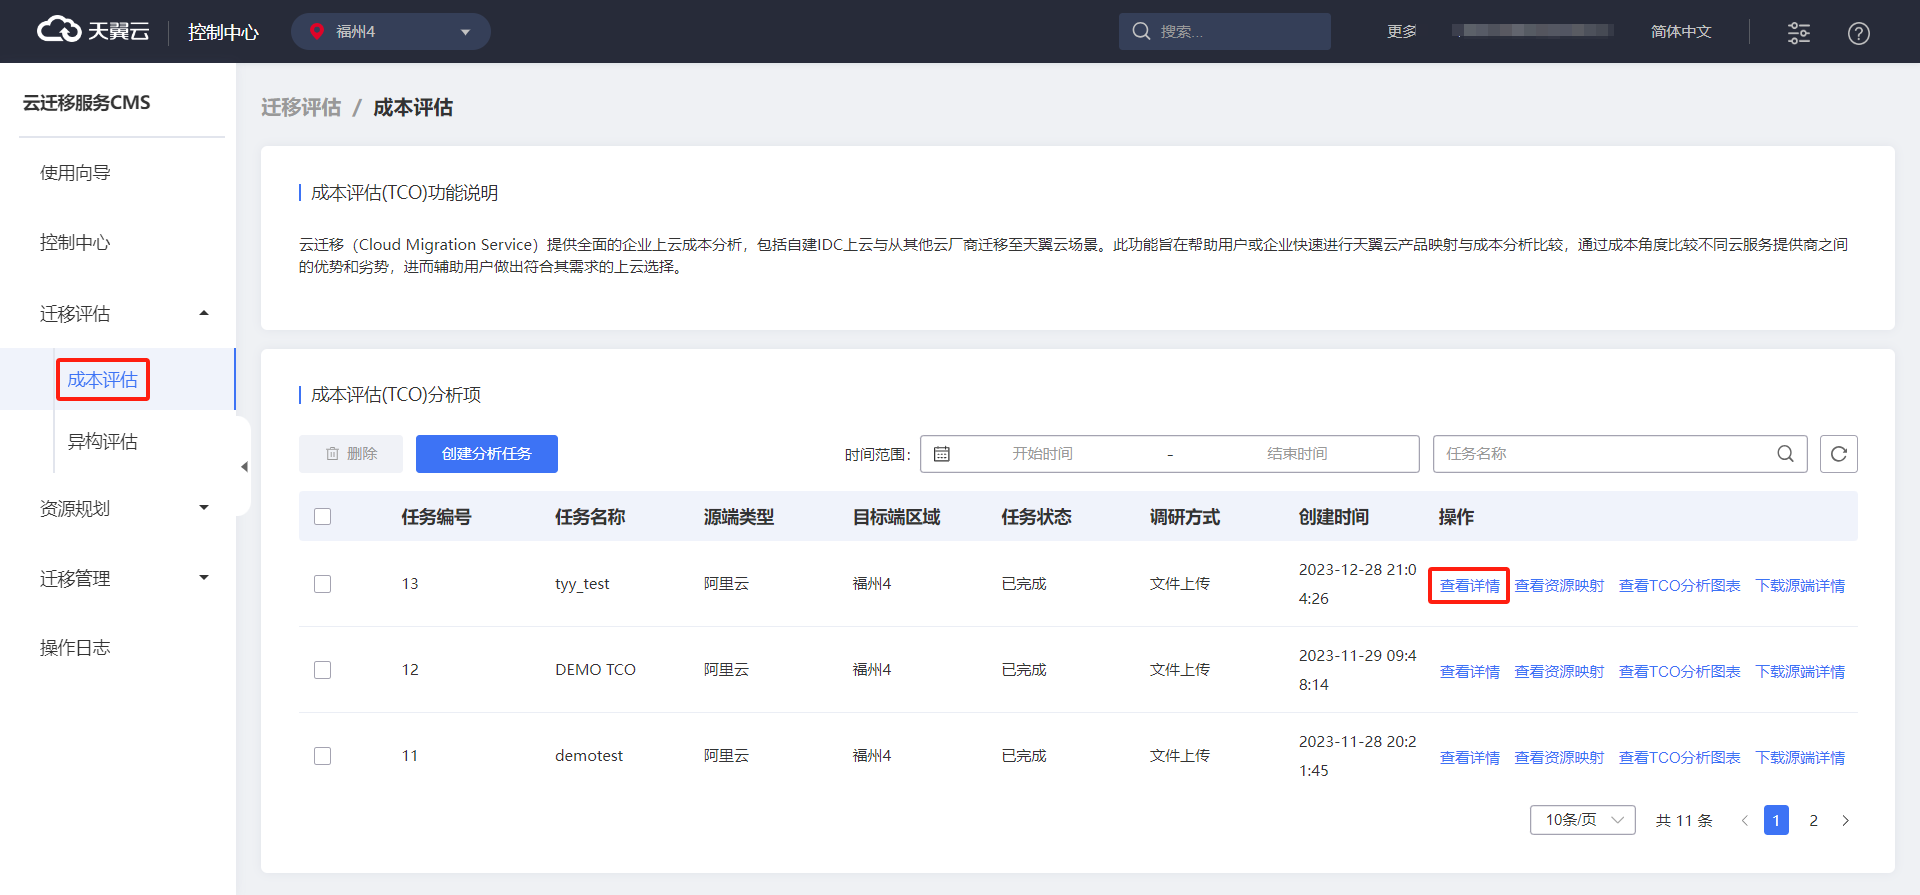
Task: Open the 简体中文 language selector
Action: pos(1680,31)
